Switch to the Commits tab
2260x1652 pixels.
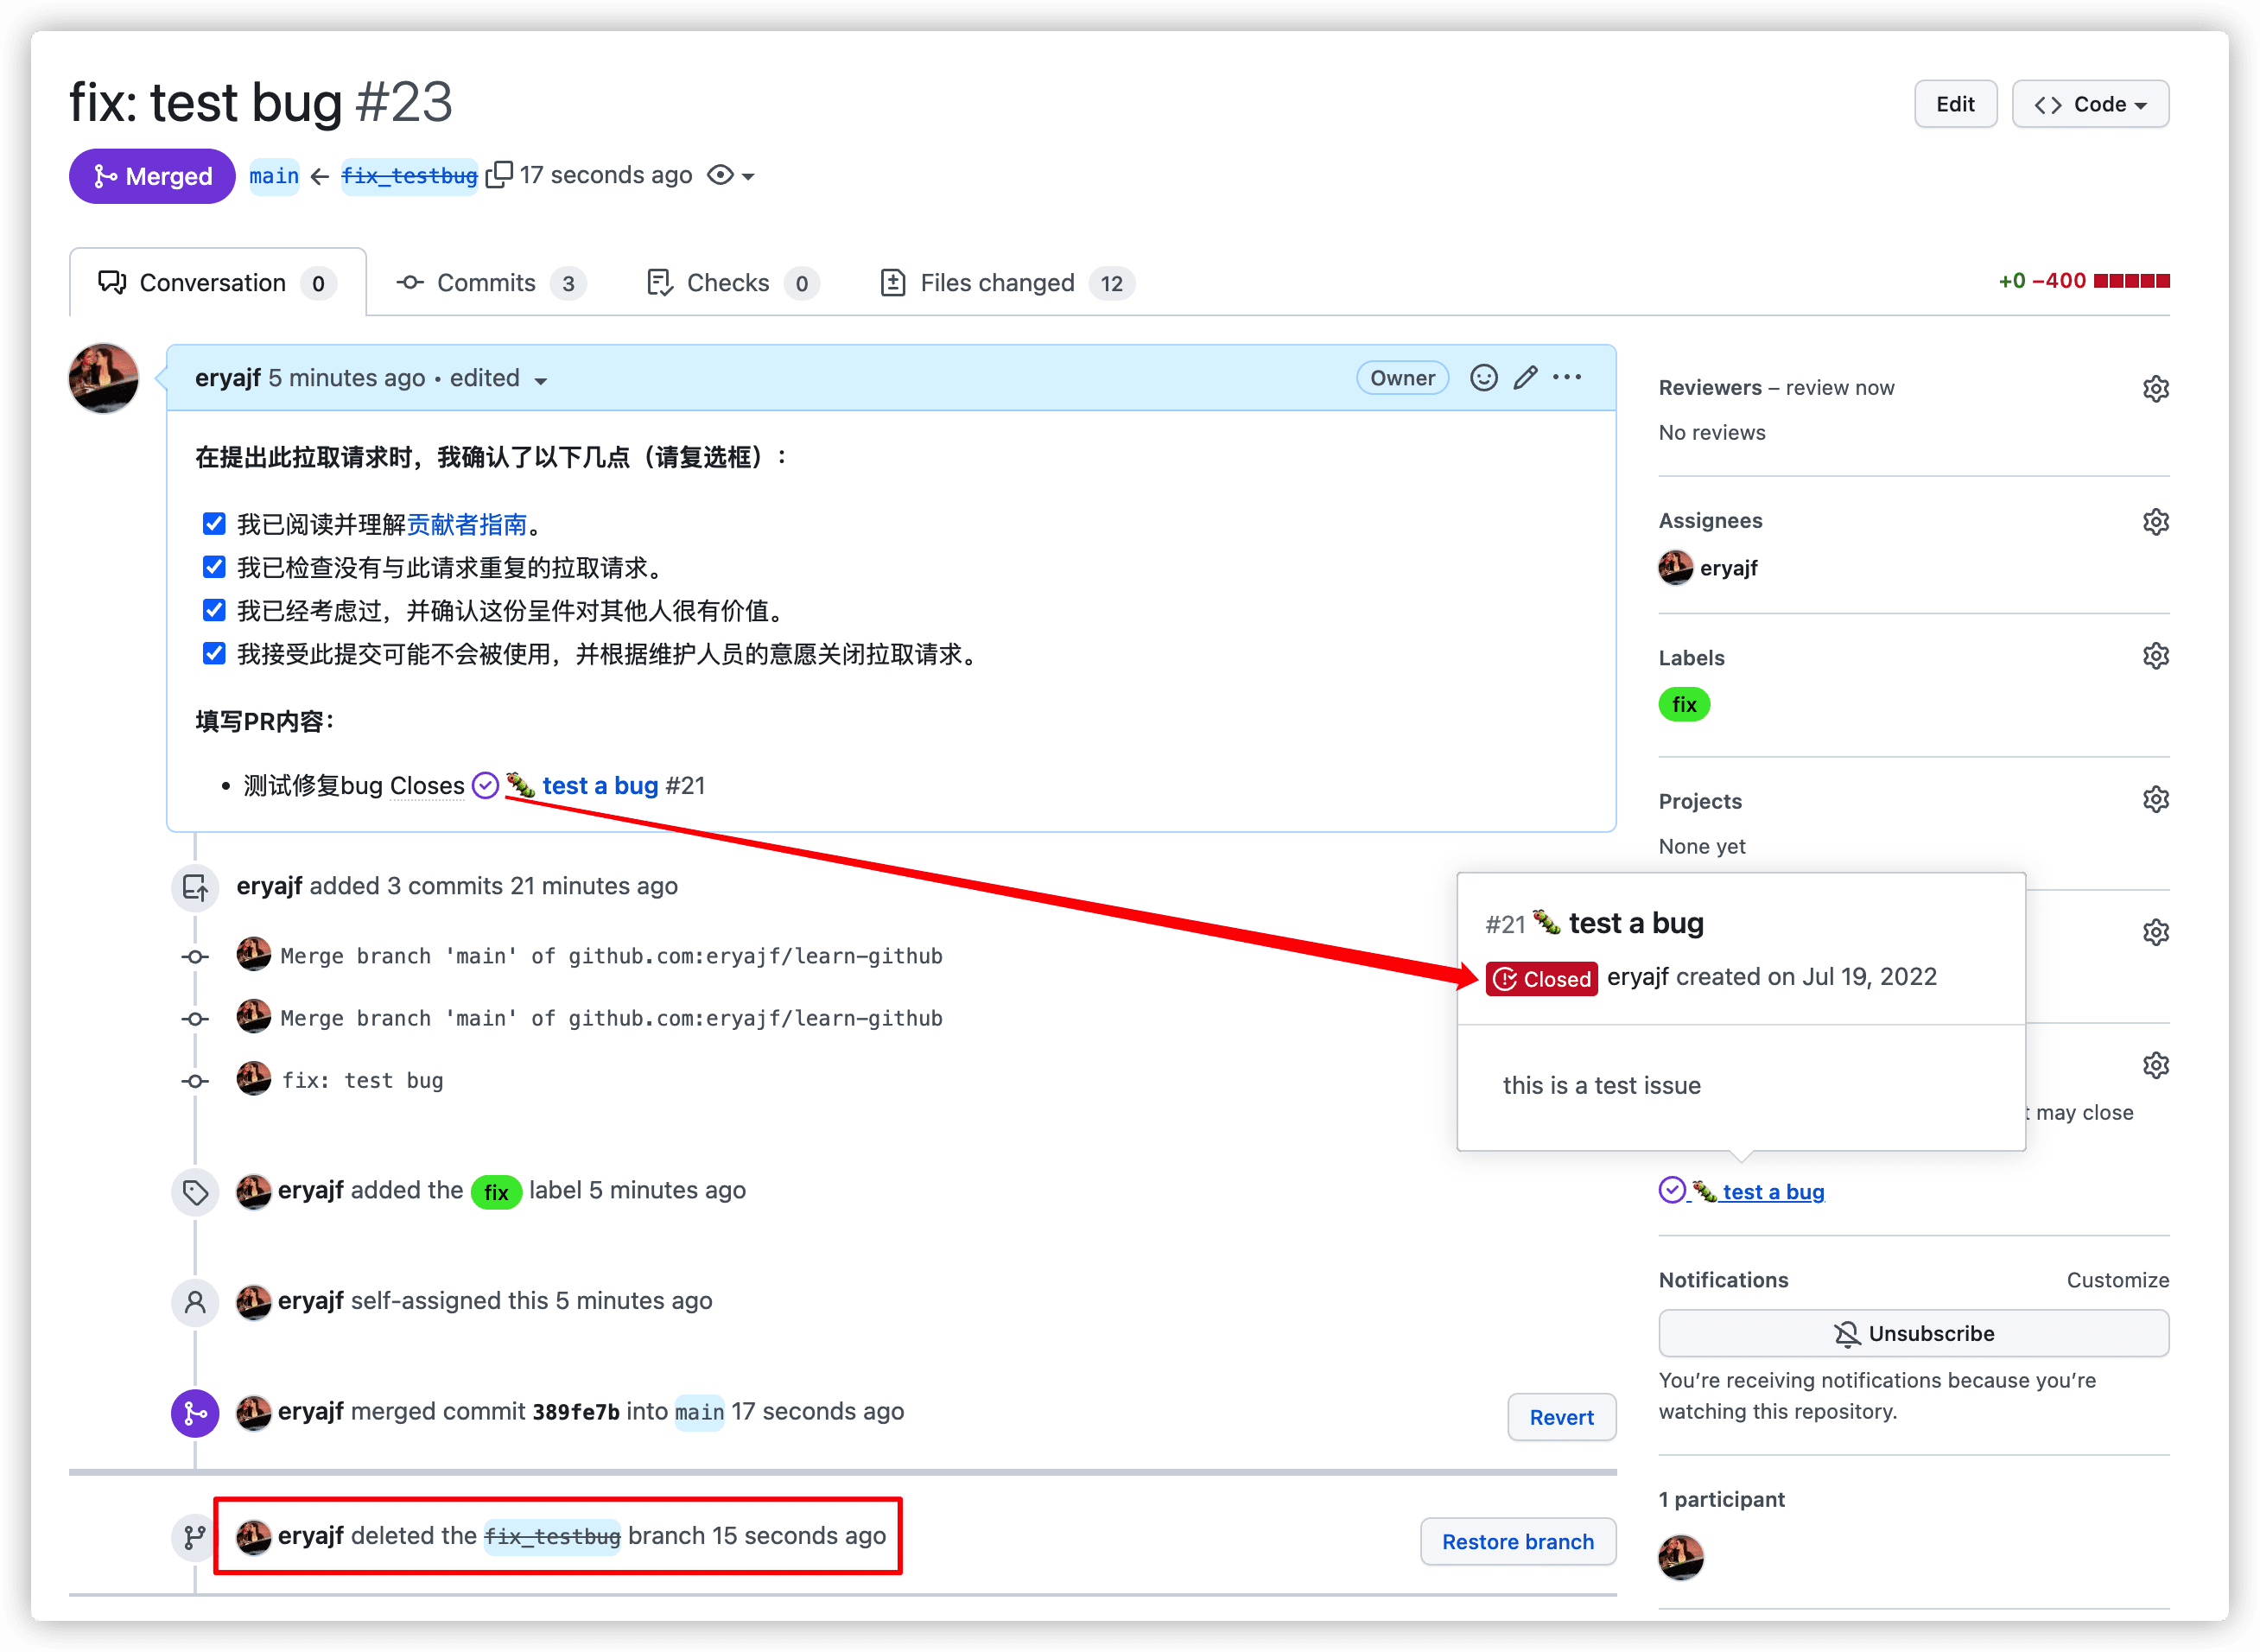[x=489, y=283]
